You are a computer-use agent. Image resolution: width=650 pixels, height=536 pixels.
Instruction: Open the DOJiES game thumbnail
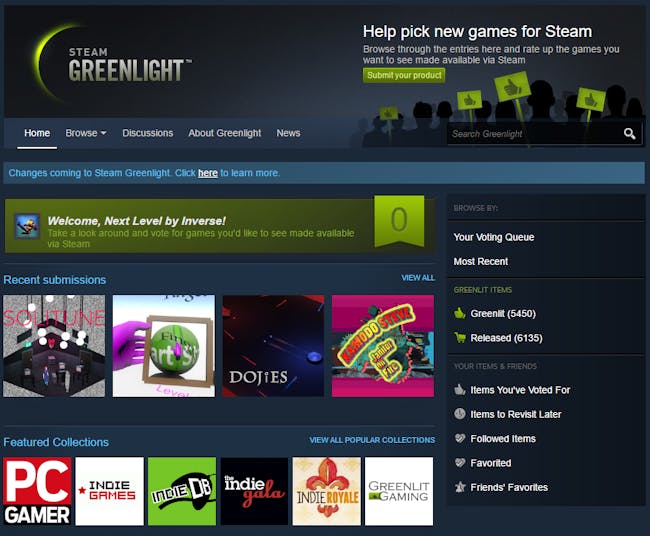(273, 346)
